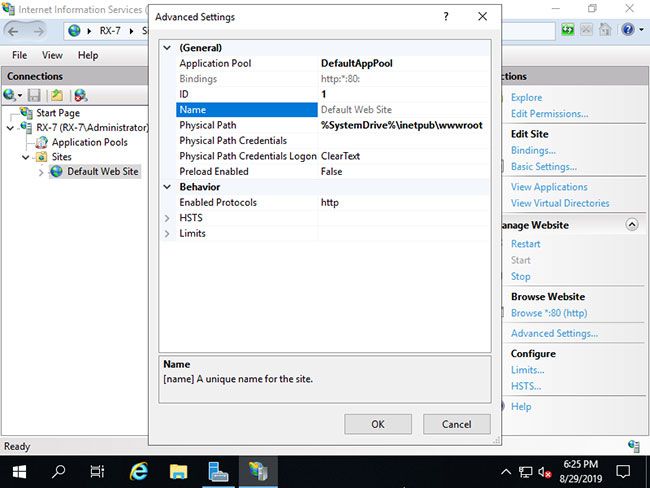The width and height of the screenshot is (650, 488).
Task: Click the DefaultAppPool value field
Action: point(403,63)
